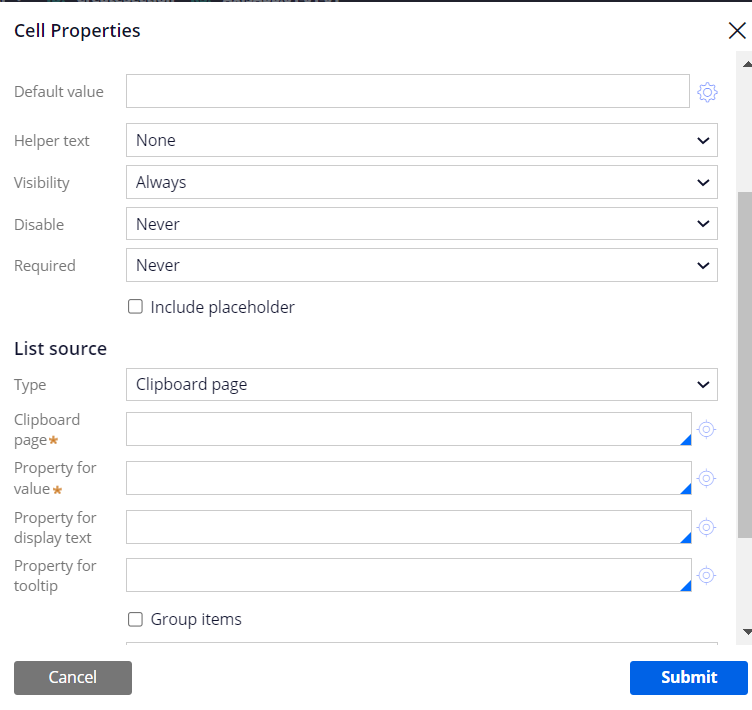
Task: Close the Cell Properties dialog
Action: coord(737,31)
